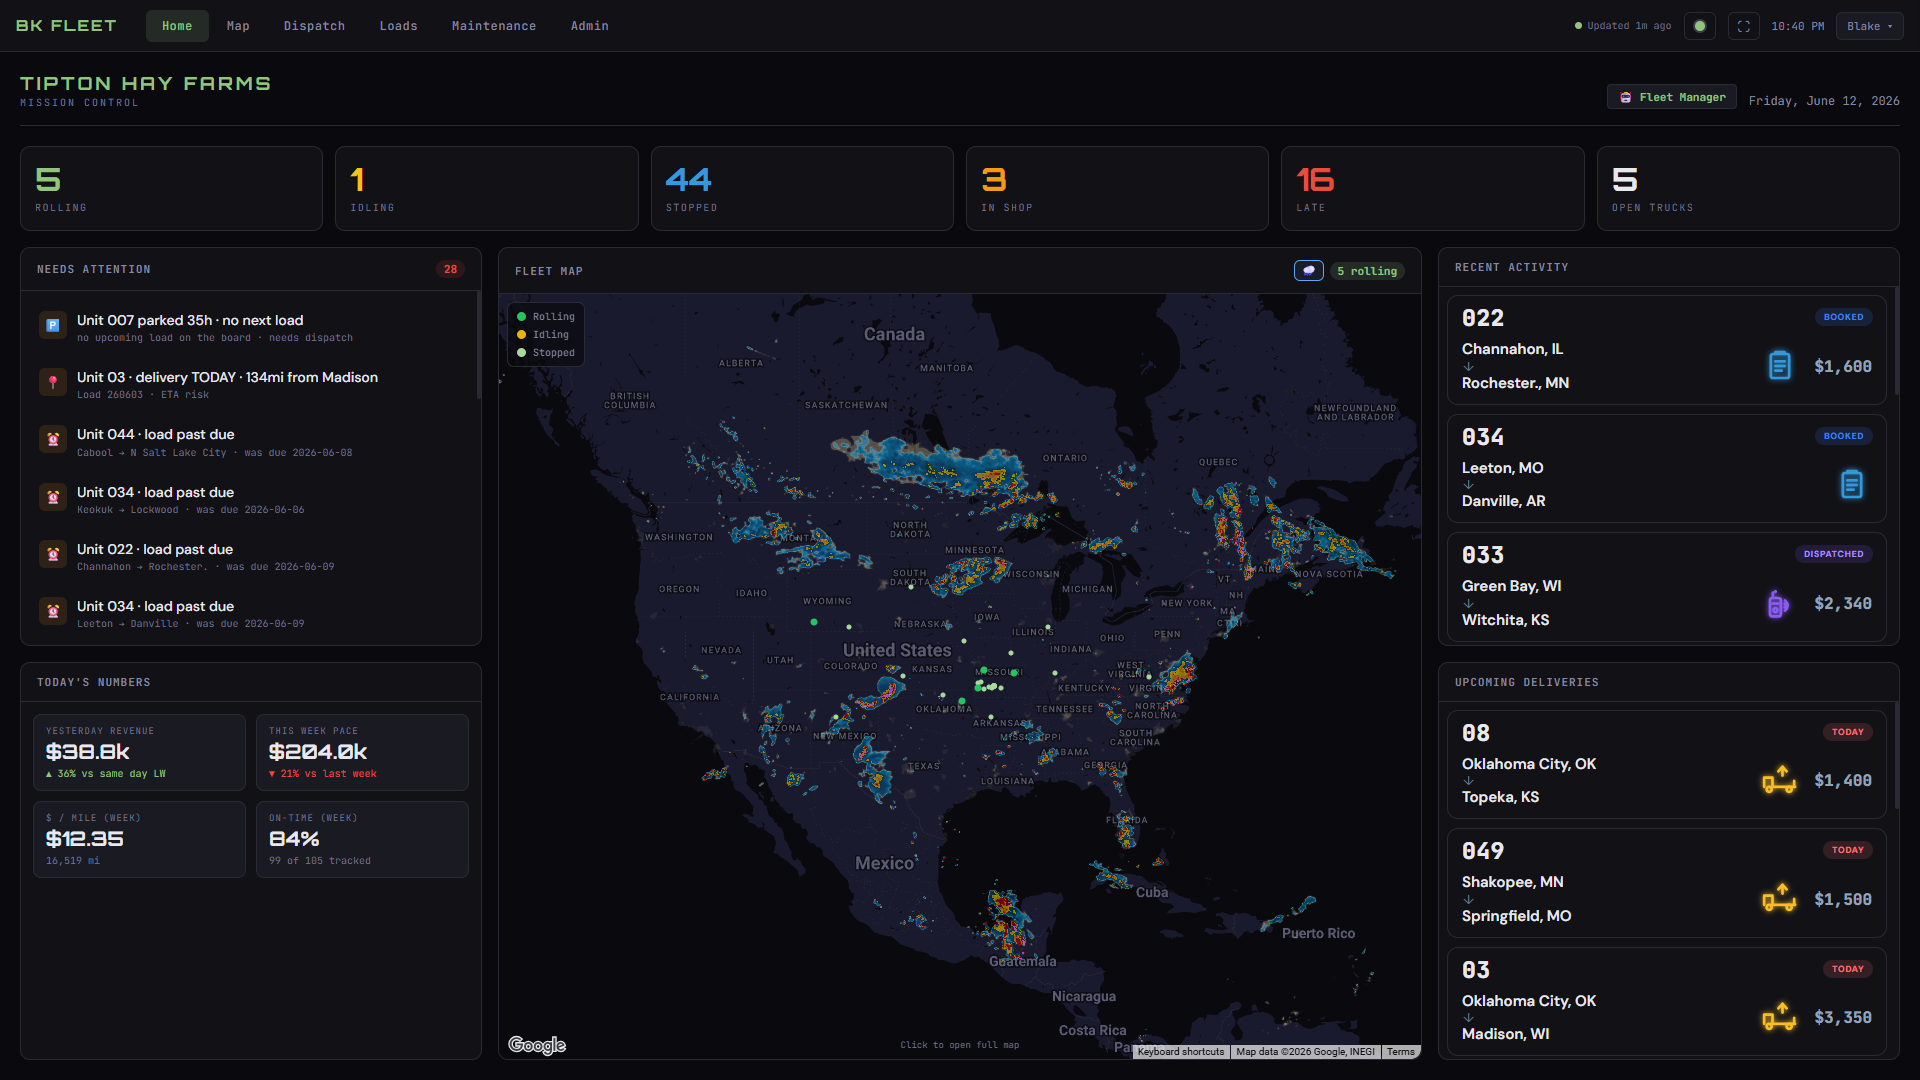This screenshot has height=1080, width=1920.
Task: Open the Stopped stat card
Action: click(802, 189)
